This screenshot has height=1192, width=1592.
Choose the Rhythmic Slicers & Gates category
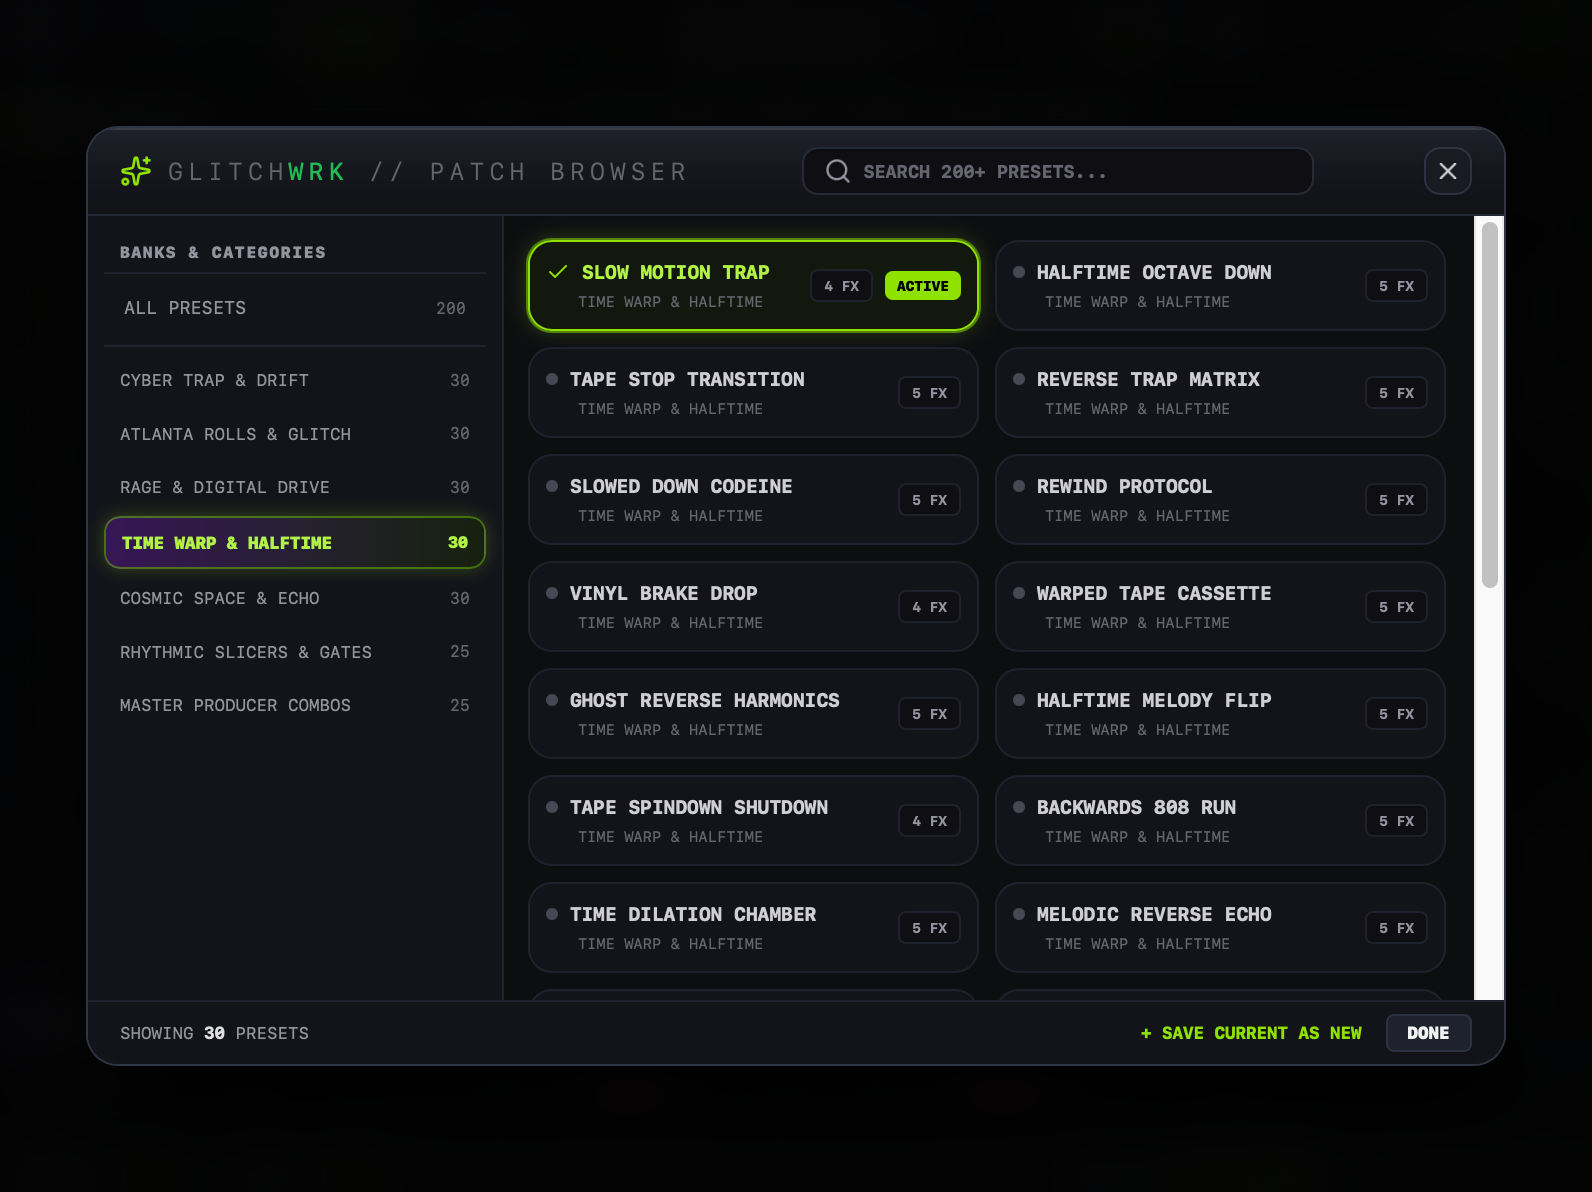tap(295, 652)
